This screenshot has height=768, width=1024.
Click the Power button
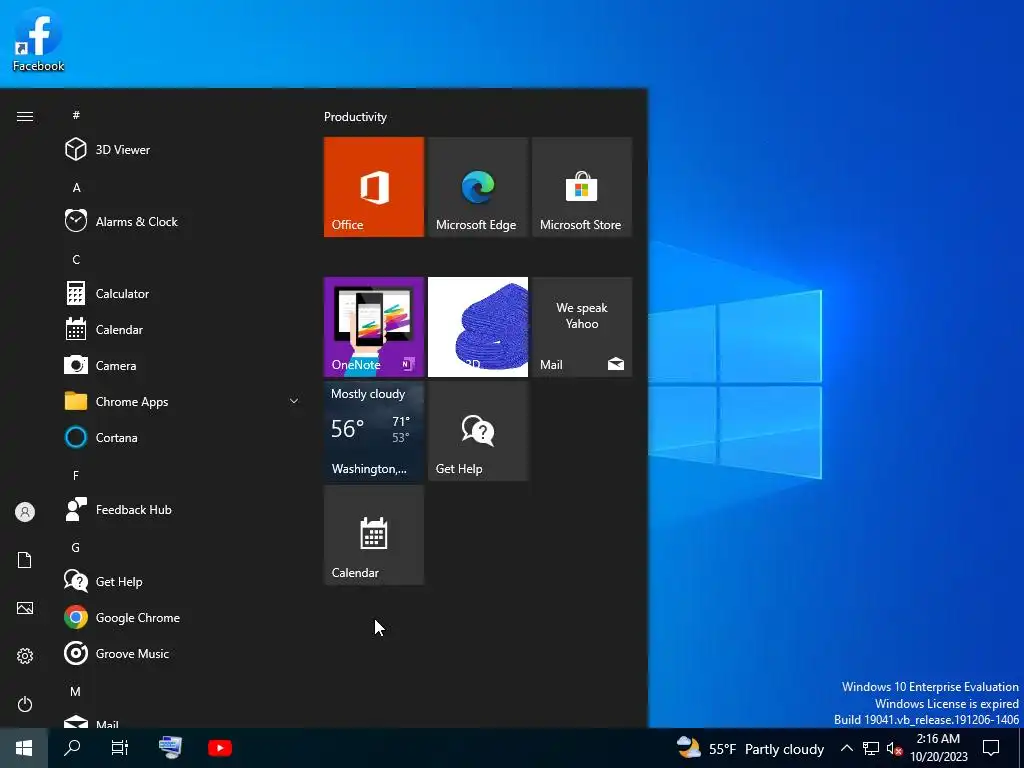[x=25, y=704]
